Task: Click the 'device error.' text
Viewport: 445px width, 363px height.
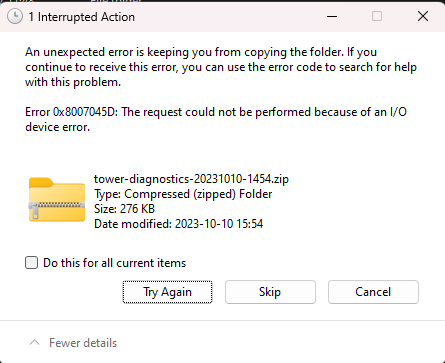Action: pyautogui.click(x=58, y=127)
